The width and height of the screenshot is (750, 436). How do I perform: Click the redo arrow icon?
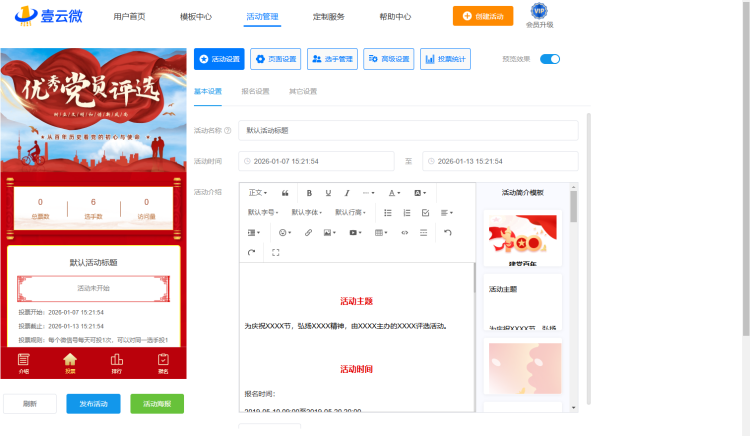pos(251,252)
